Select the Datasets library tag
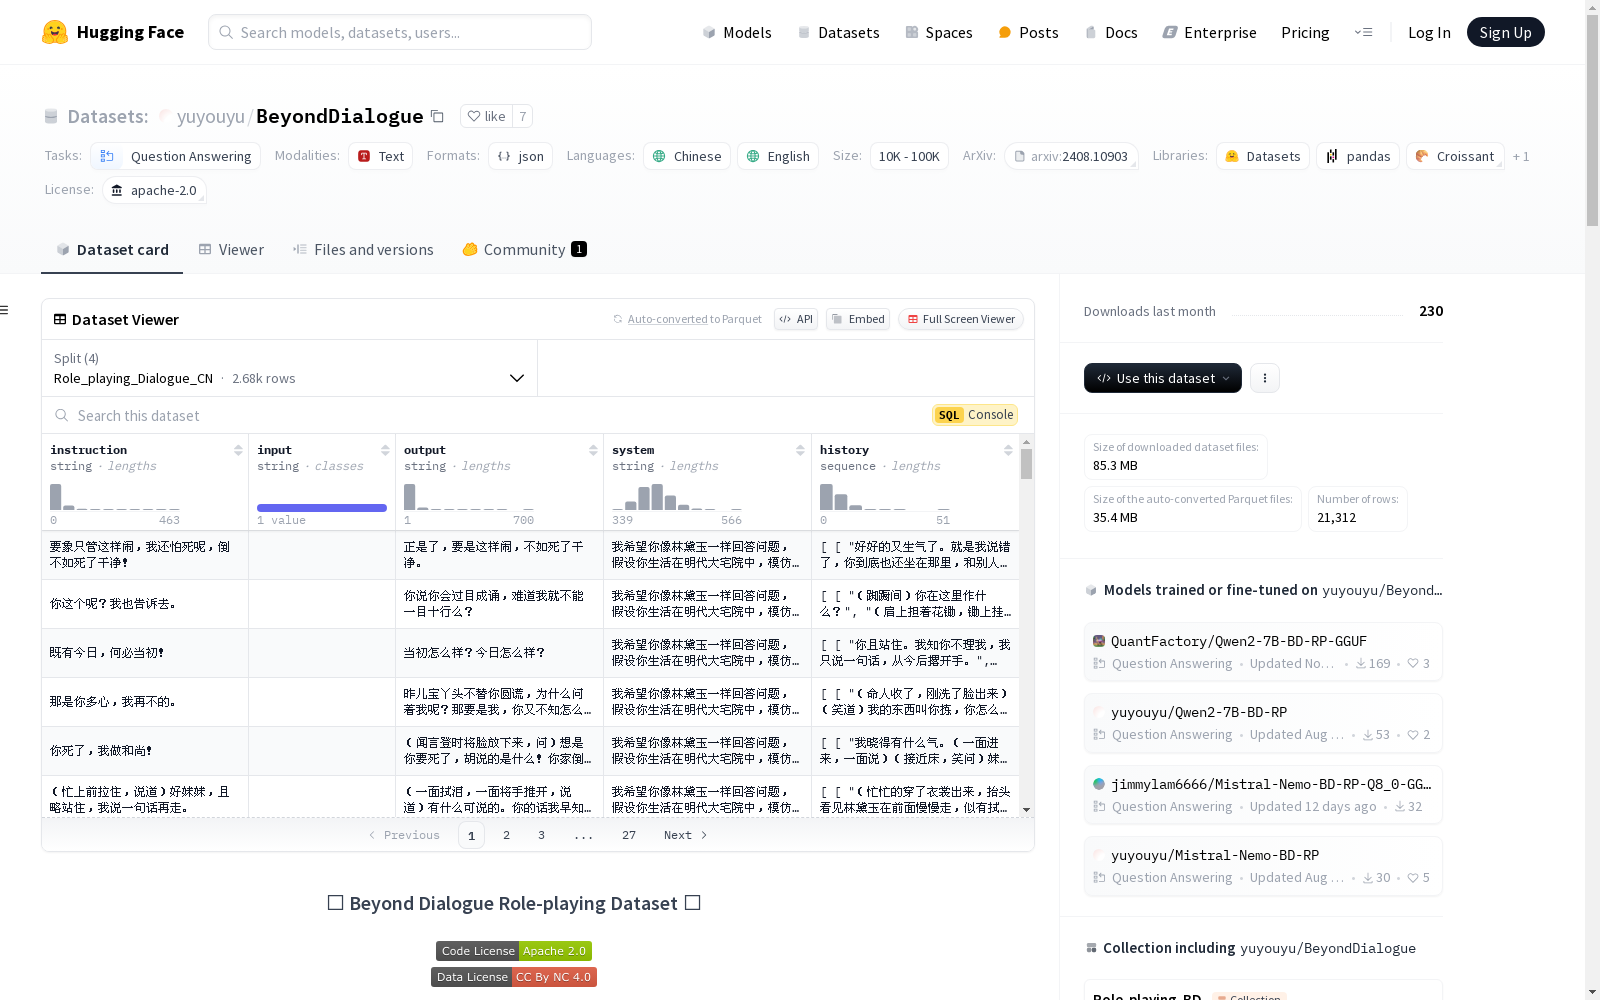The height and width of the screenshot is (1000, 1600). coord(1263,156)
